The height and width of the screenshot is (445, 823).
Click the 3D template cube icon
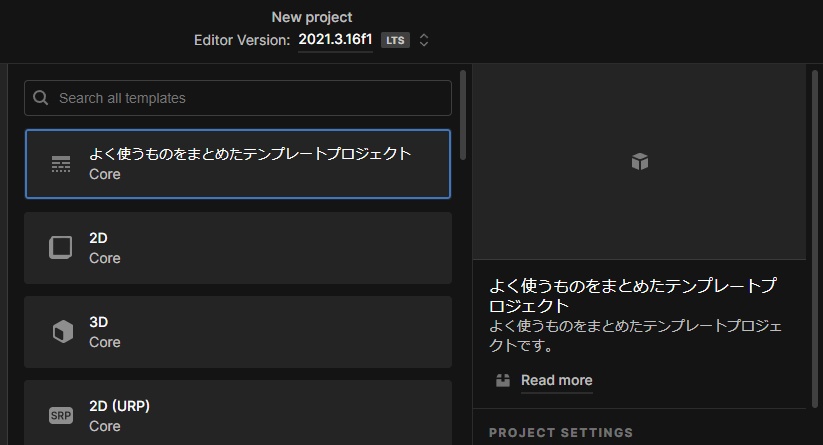click(x=62, y=332)
